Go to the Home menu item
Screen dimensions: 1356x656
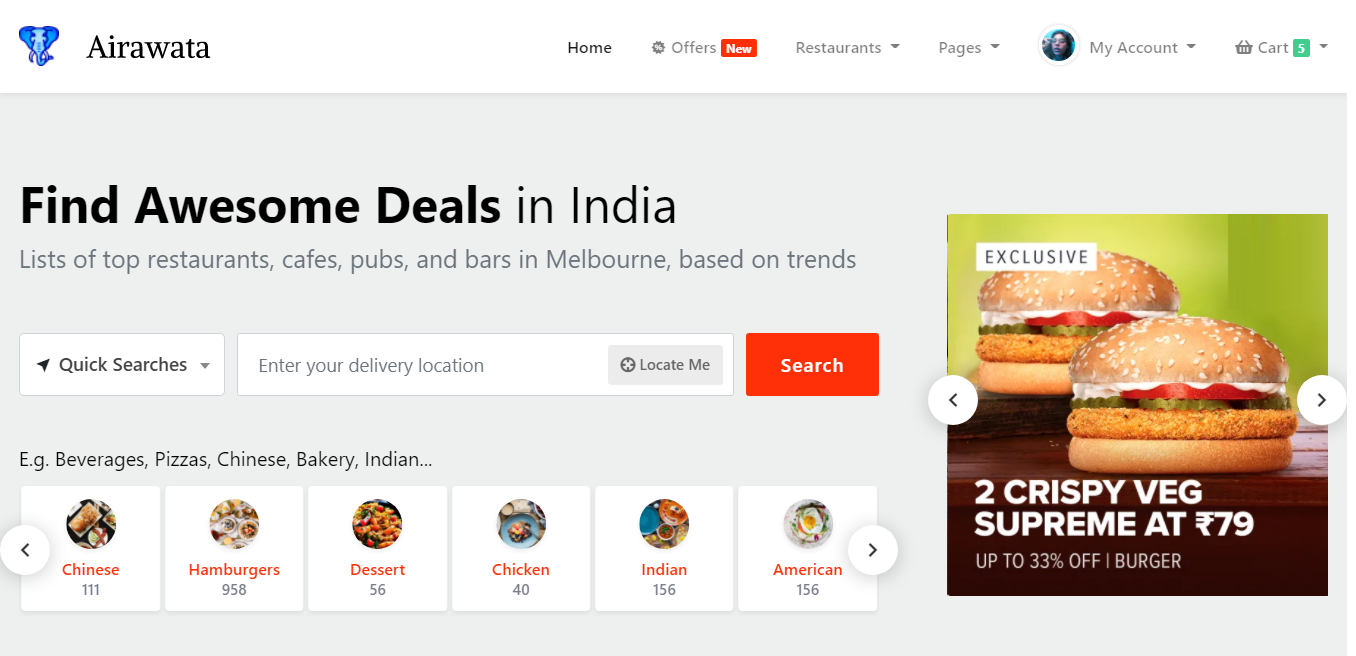coord(589,47)
